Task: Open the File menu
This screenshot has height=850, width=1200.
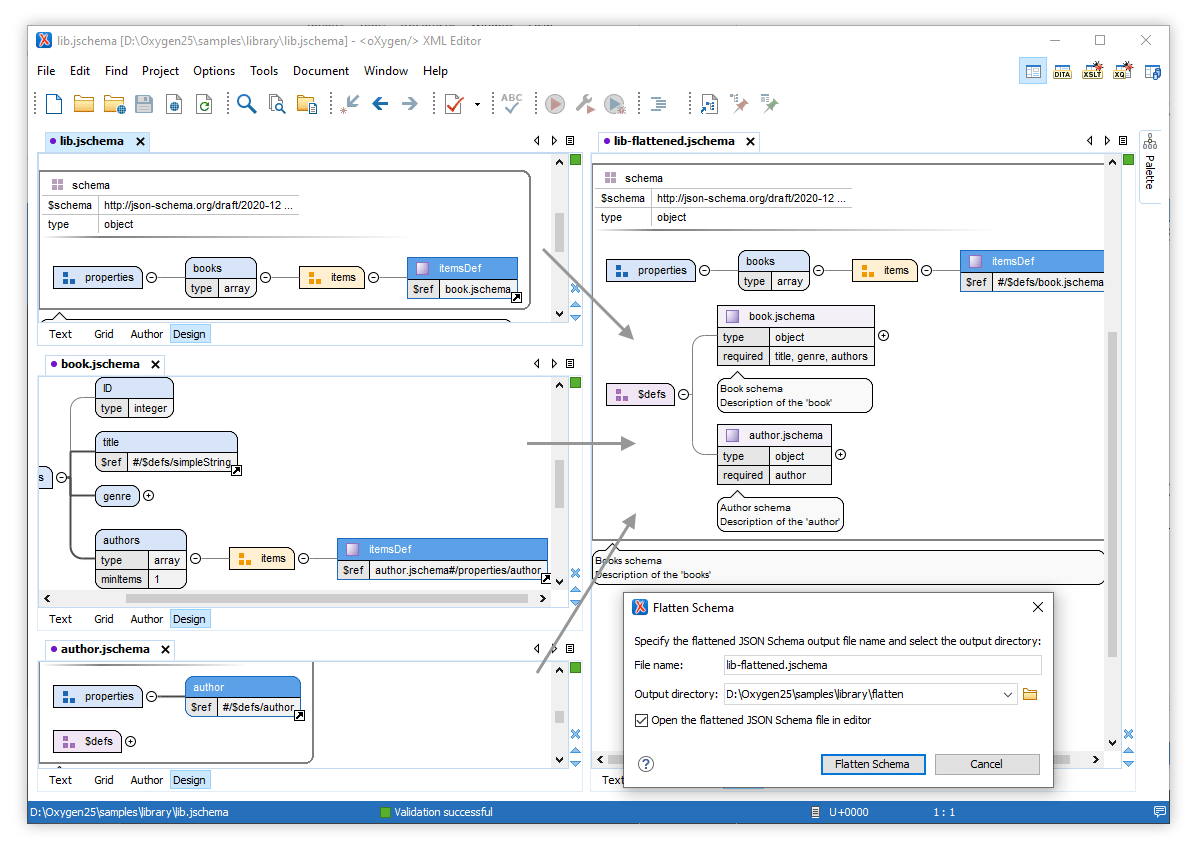Action: click(x=46, y=71)
